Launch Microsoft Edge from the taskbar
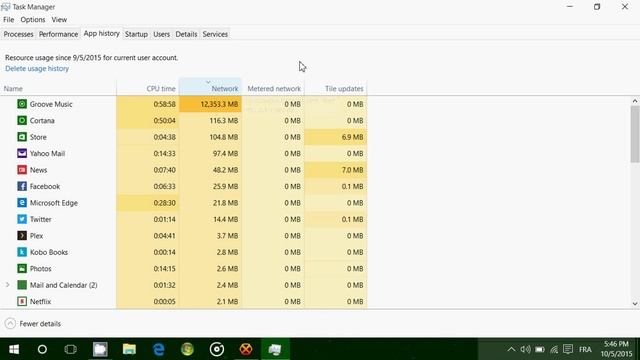 (x=158, y=349)
